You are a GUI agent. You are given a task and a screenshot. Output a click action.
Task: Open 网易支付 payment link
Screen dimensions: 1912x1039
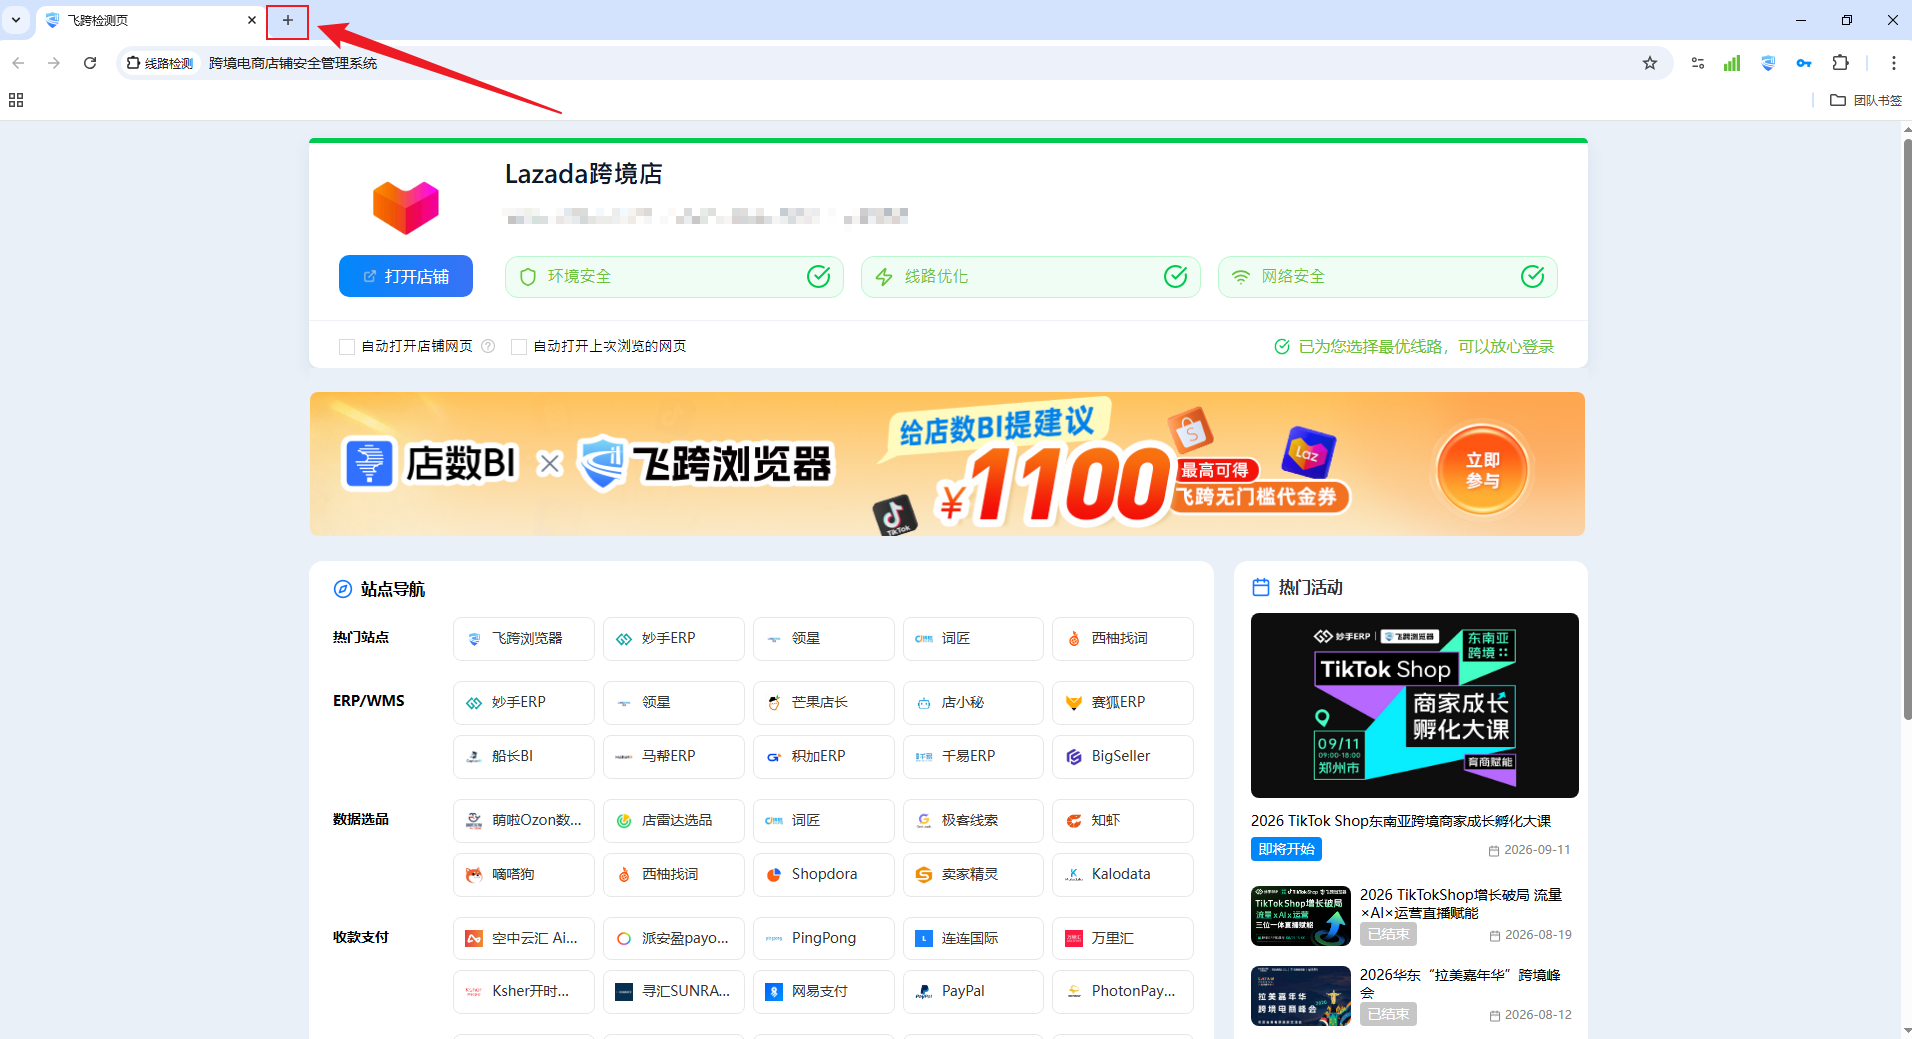[824, 992]
